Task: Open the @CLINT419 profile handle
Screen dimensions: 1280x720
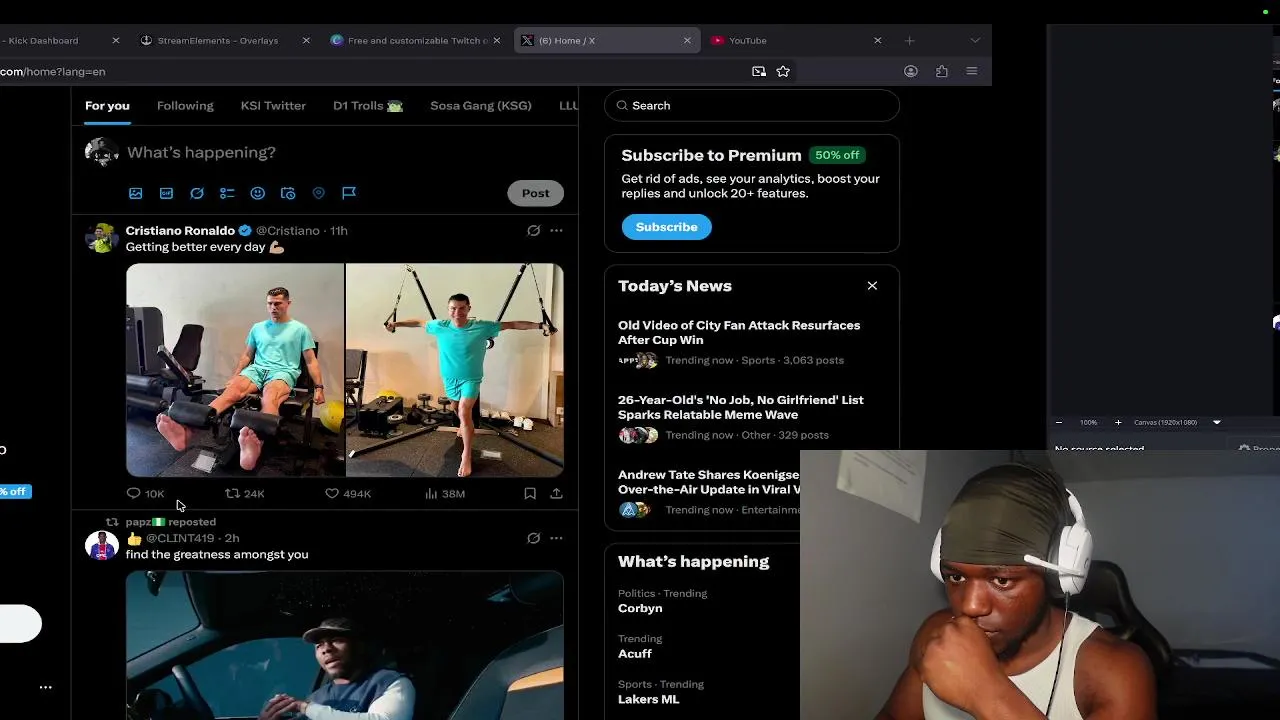Action: (x=180, y=538)
